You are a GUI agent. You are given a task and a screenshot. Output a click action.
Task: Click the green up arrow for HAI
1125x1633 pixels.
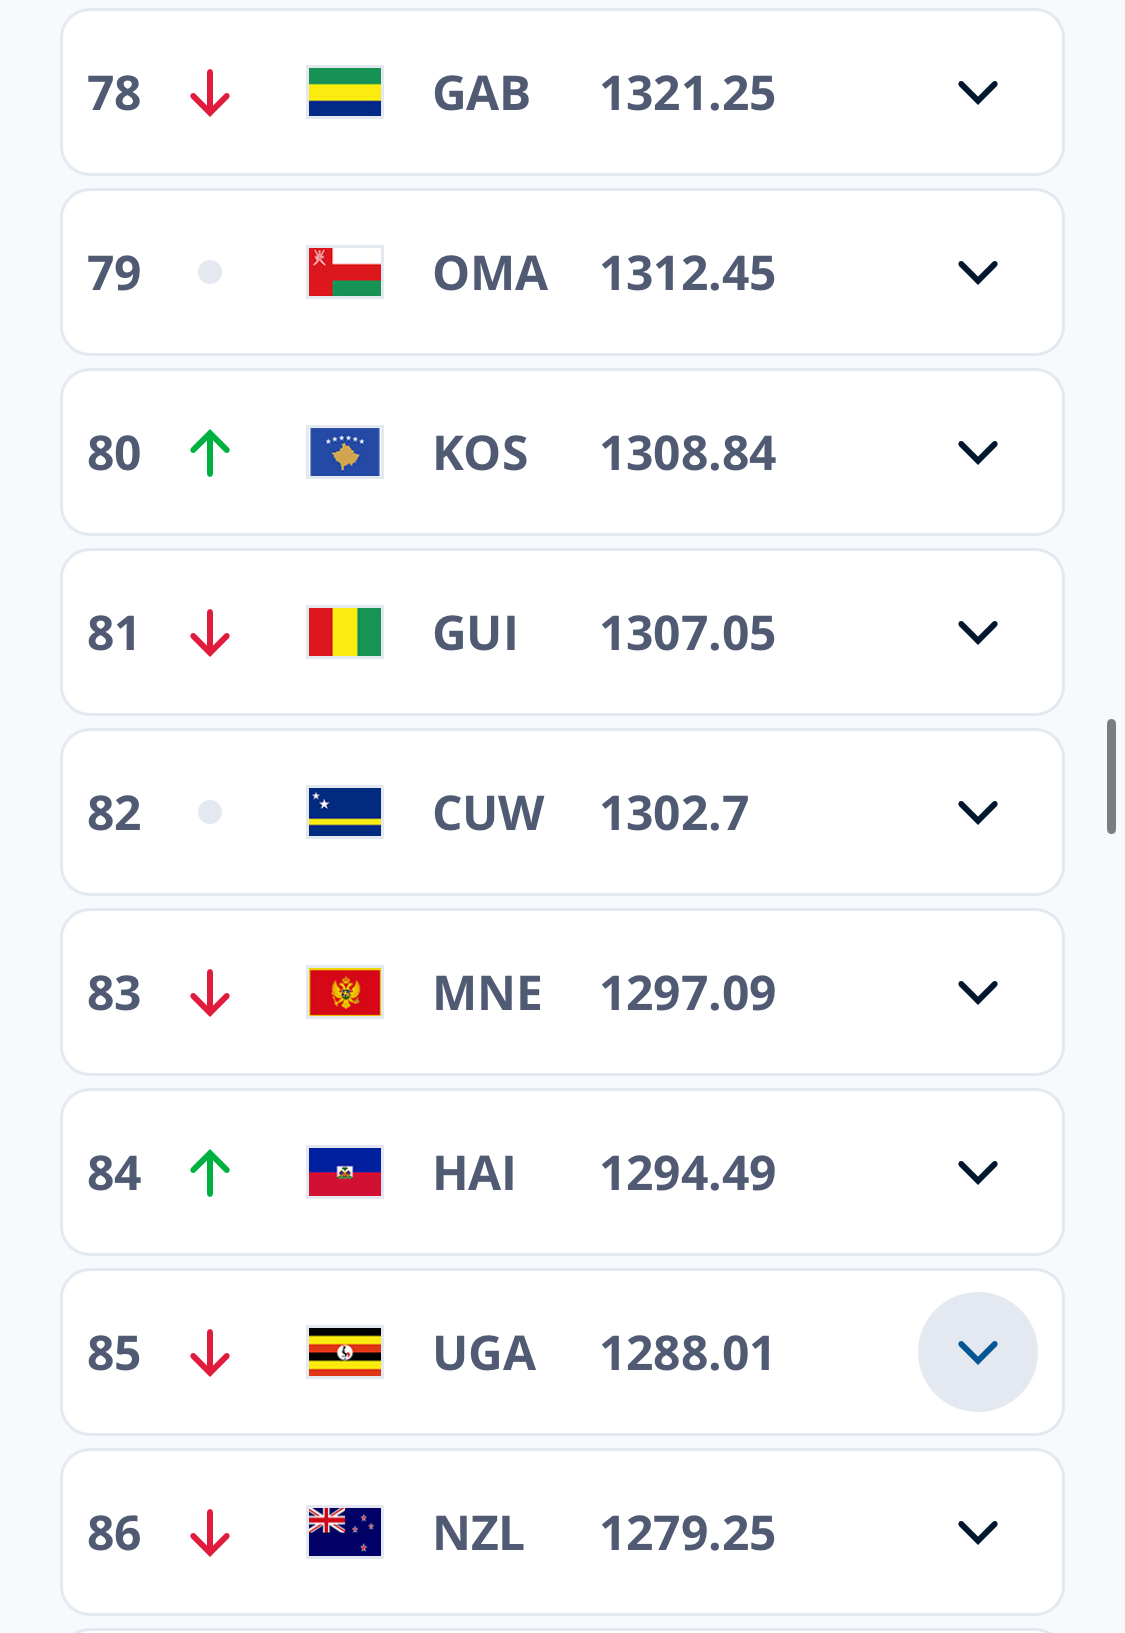[x=210, y=1173]
